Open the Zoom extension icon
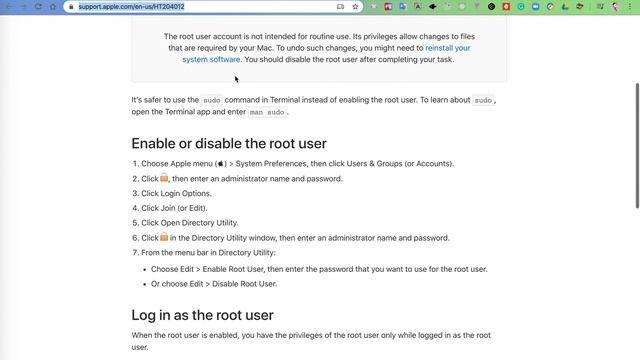The width and height of the screenshot is (640, 360). [x=536, y=7]
